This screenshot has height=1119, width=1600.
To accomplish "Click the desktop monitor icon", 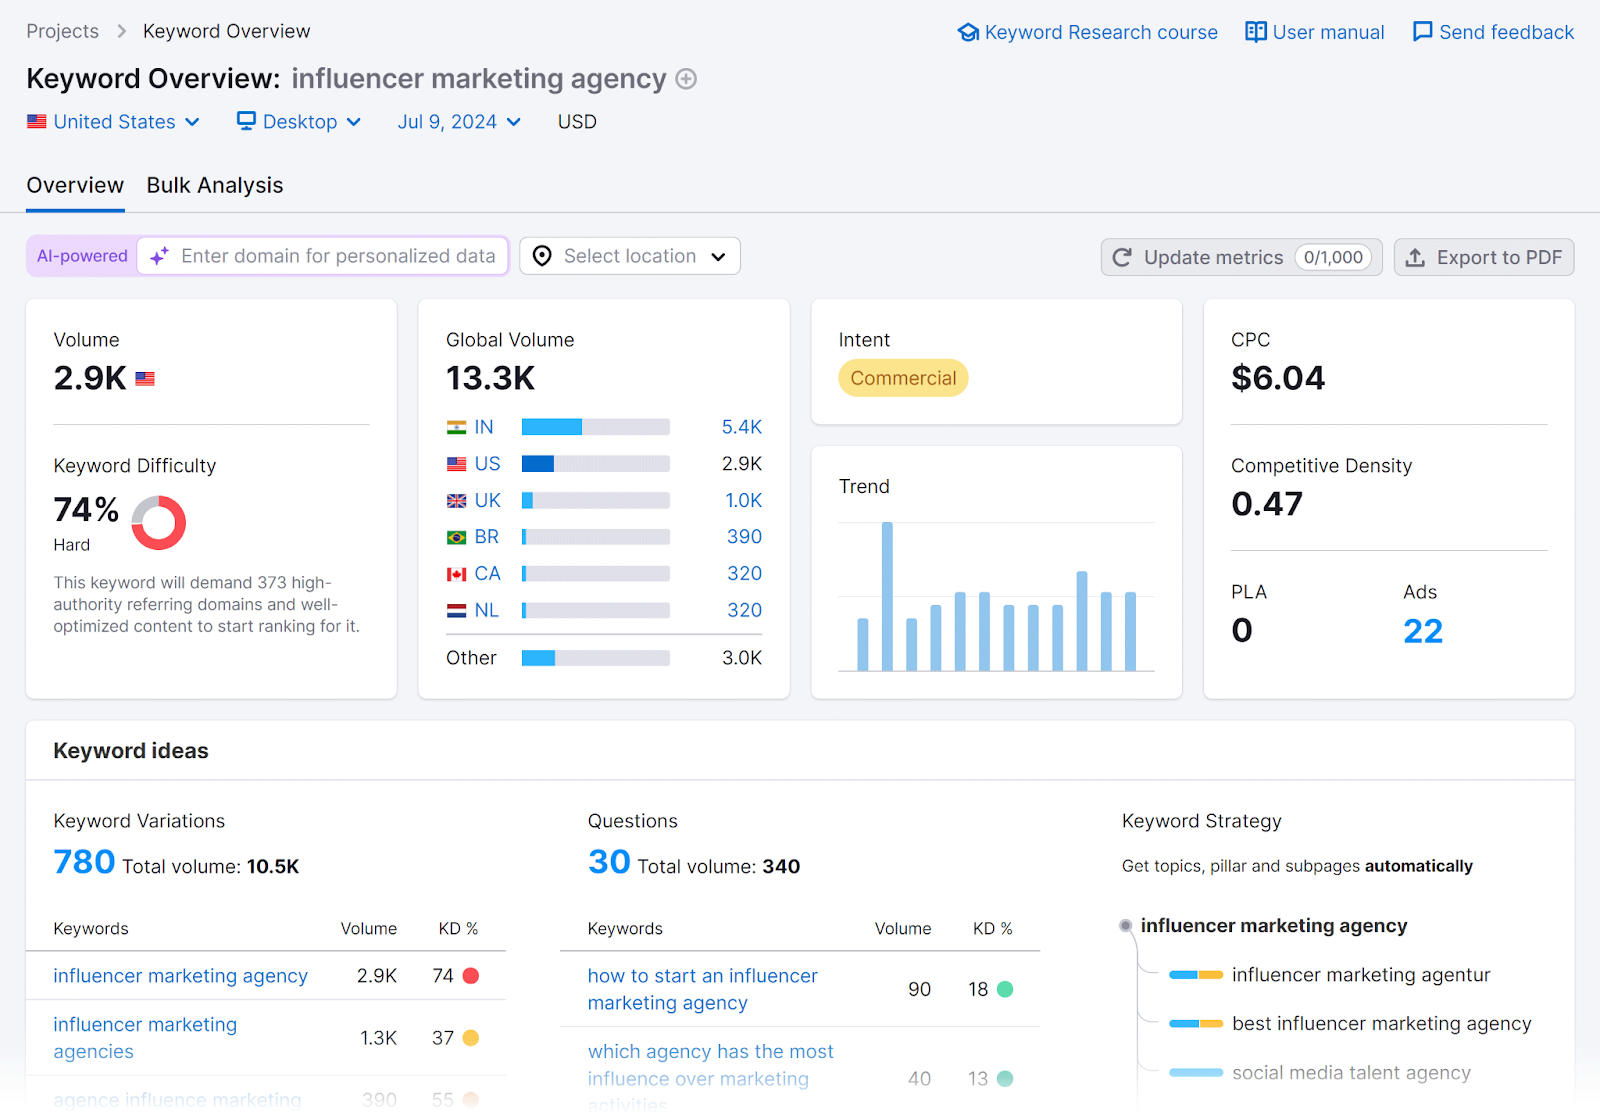I will pos(246,121).
